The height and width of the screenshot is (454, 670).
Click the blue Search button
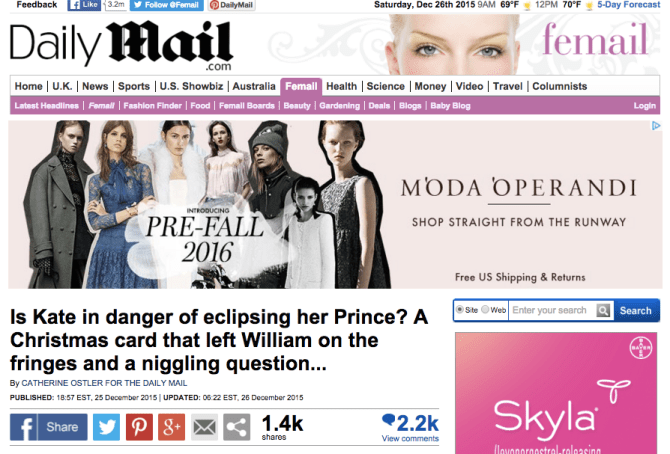636,310
